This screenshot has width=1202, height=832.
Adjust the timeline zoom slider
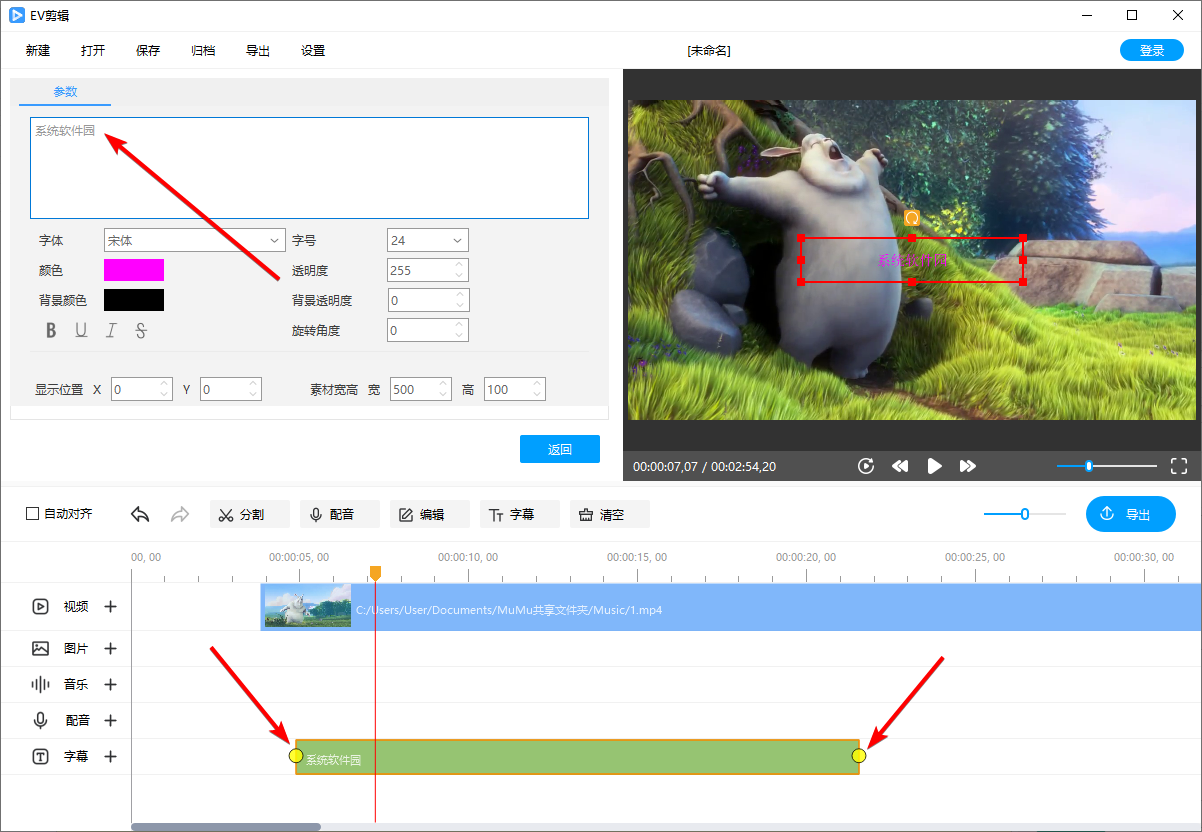click(1025, 514)
